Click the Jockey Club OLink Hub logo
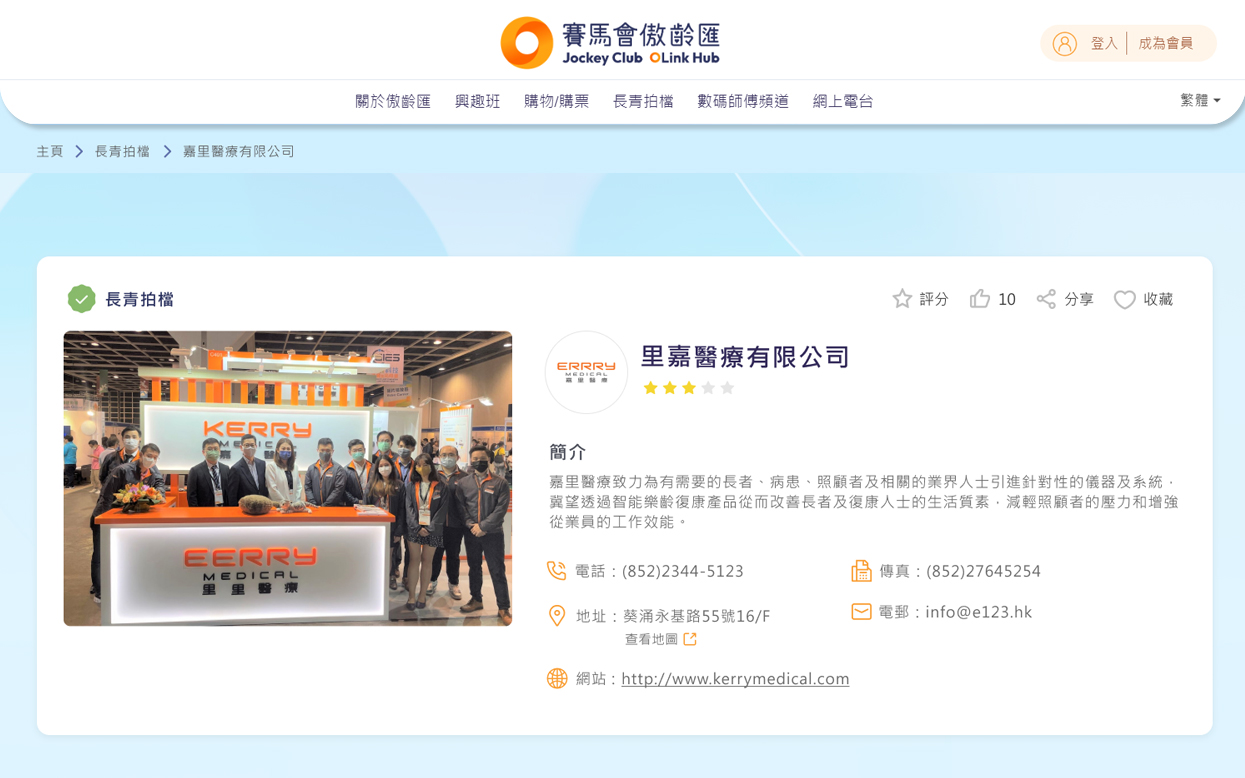The image size is (1245, 778). (x=610, y=43)
